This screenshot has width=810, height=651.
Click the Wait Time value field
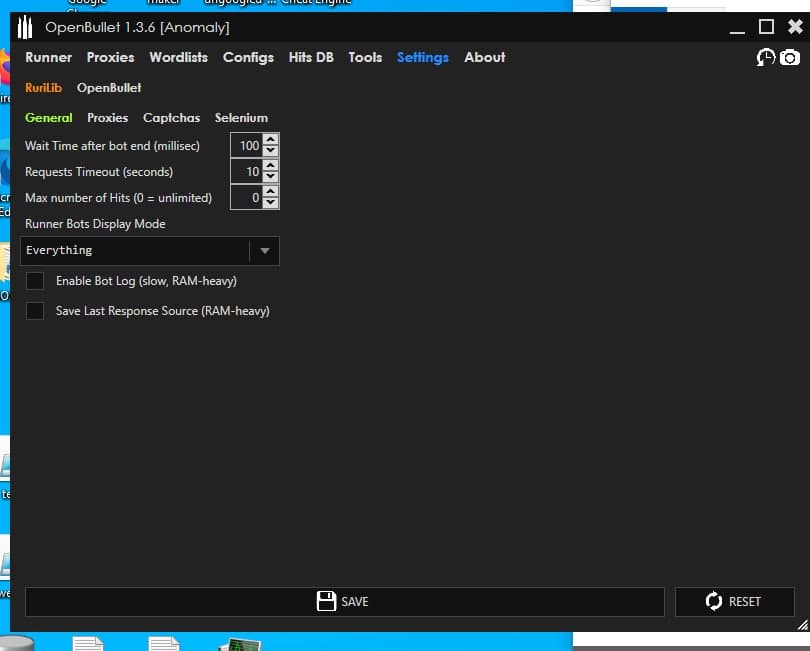pos(246,146)
